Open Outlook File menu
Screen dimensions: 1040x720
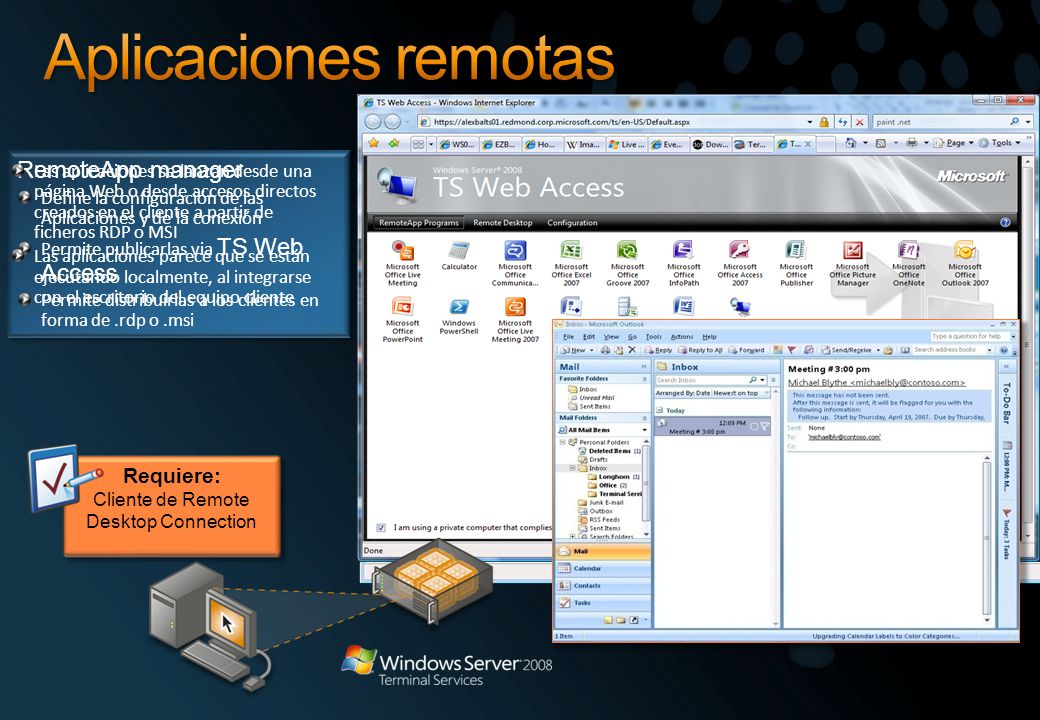pos(568,337)
